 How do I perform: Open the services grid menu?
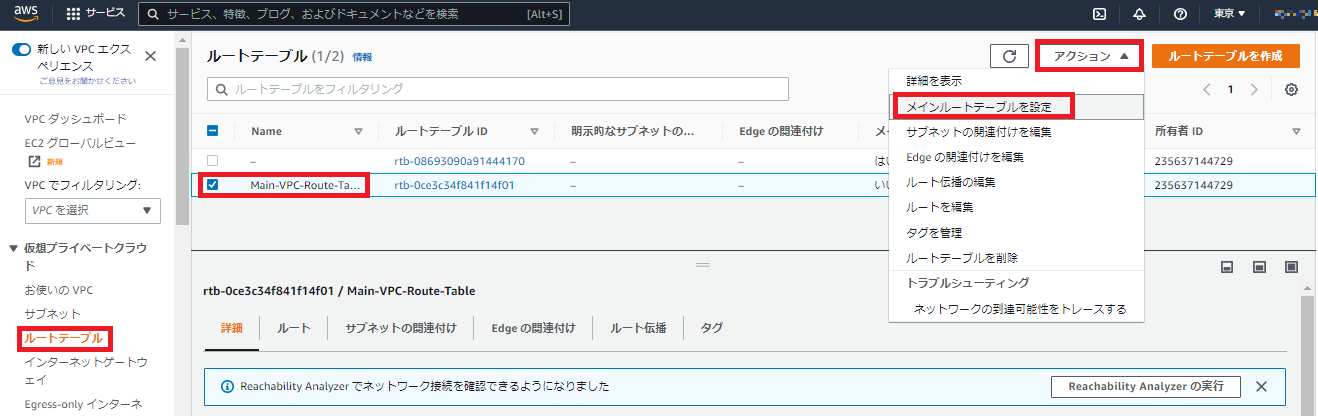tap(74, 14)
